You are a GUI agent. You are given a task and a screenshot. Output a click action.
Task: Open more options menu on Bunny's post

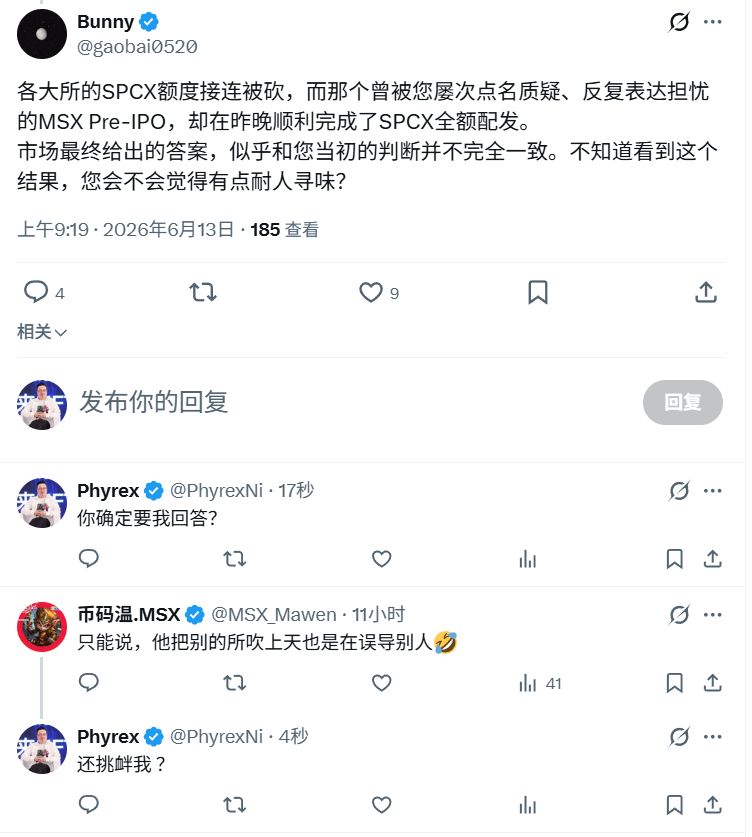tap(713, 22)
